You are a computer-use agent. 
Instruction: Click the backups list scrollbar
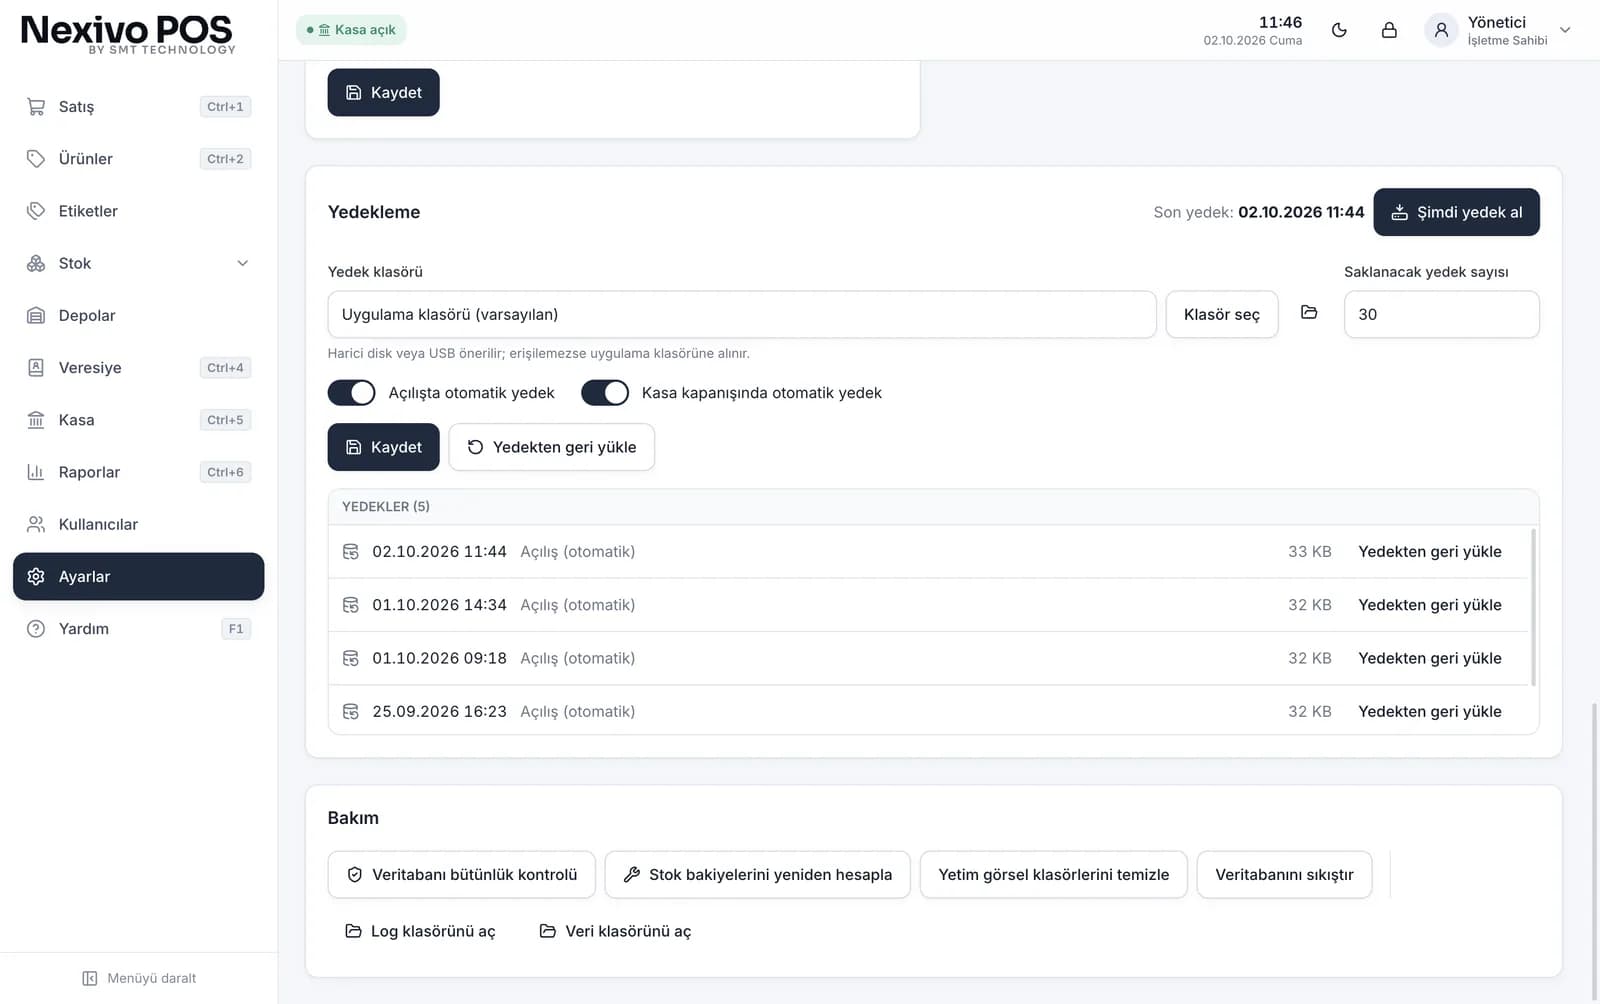[1533, 606]
